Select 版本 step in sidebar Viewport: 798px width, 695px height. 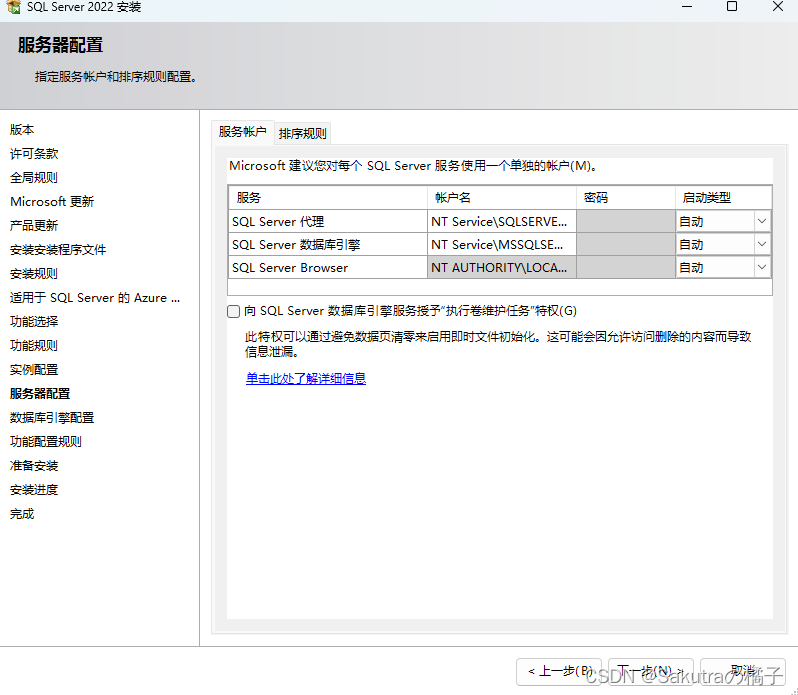click(22, 130)
